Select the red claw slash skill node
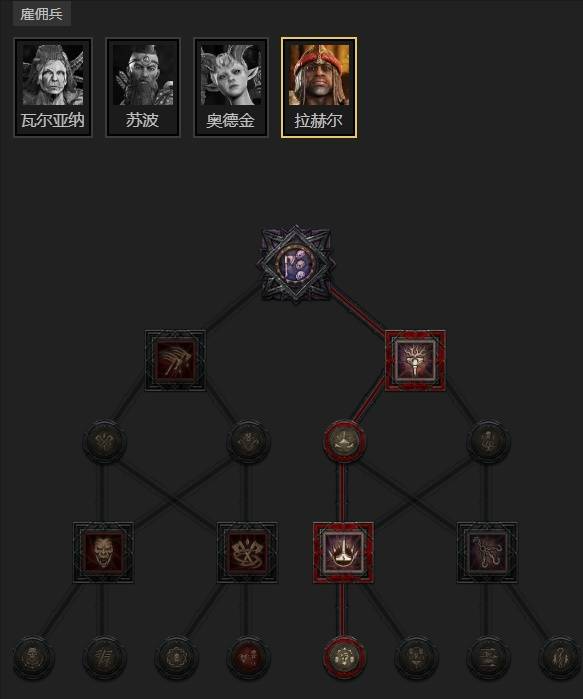Screen dimensions: 583x699 tap(175, 360)
